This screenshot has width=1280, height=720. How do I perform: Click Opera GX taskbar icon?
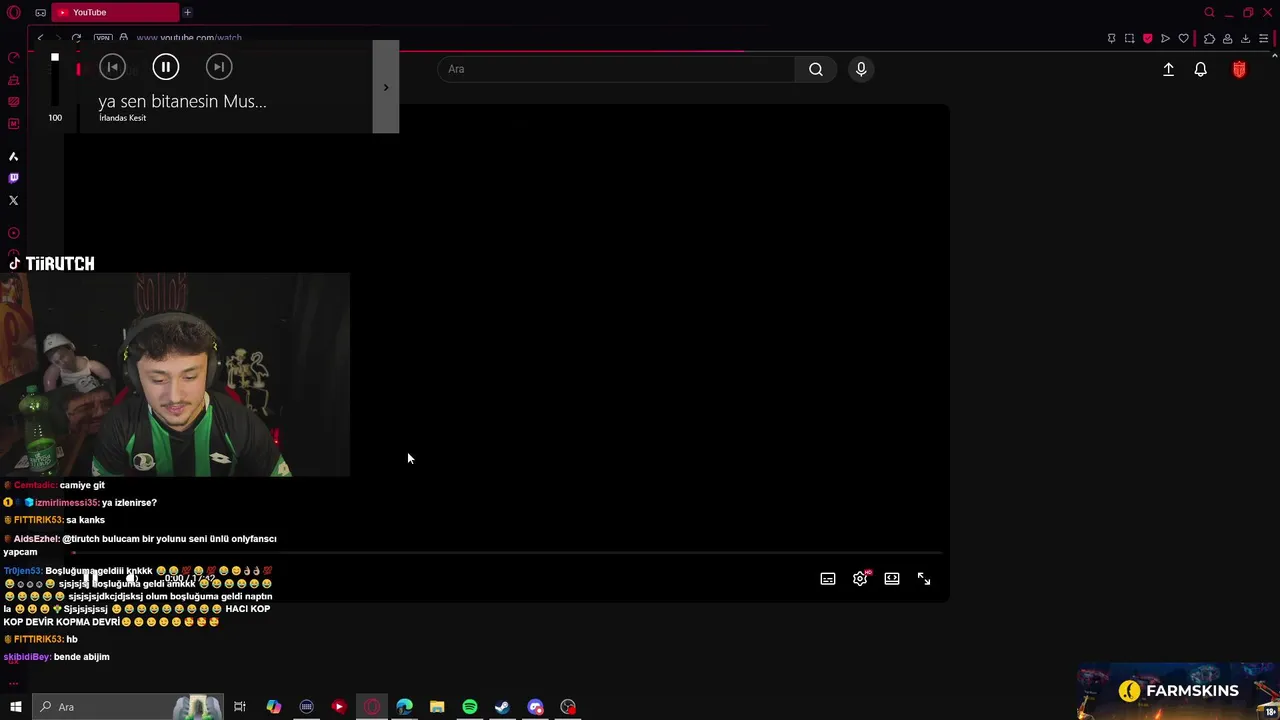tap(371, 707)
